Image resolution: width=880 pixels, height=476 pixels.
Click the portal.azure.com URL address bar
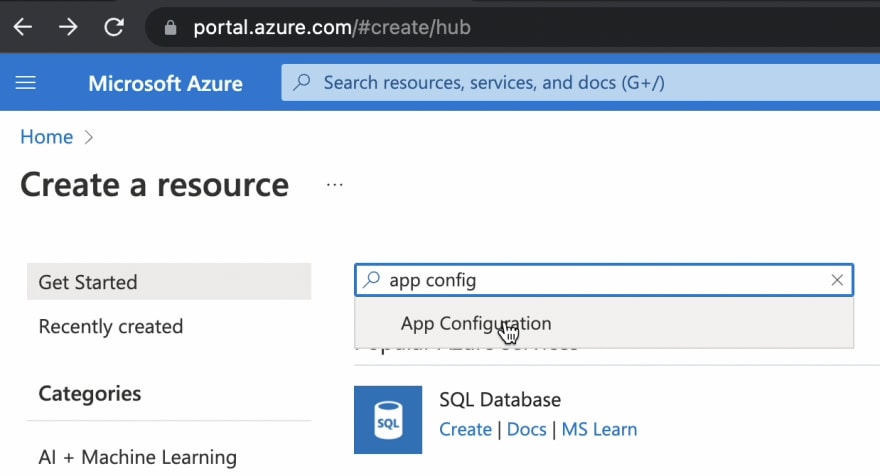[x=511, y=28]
